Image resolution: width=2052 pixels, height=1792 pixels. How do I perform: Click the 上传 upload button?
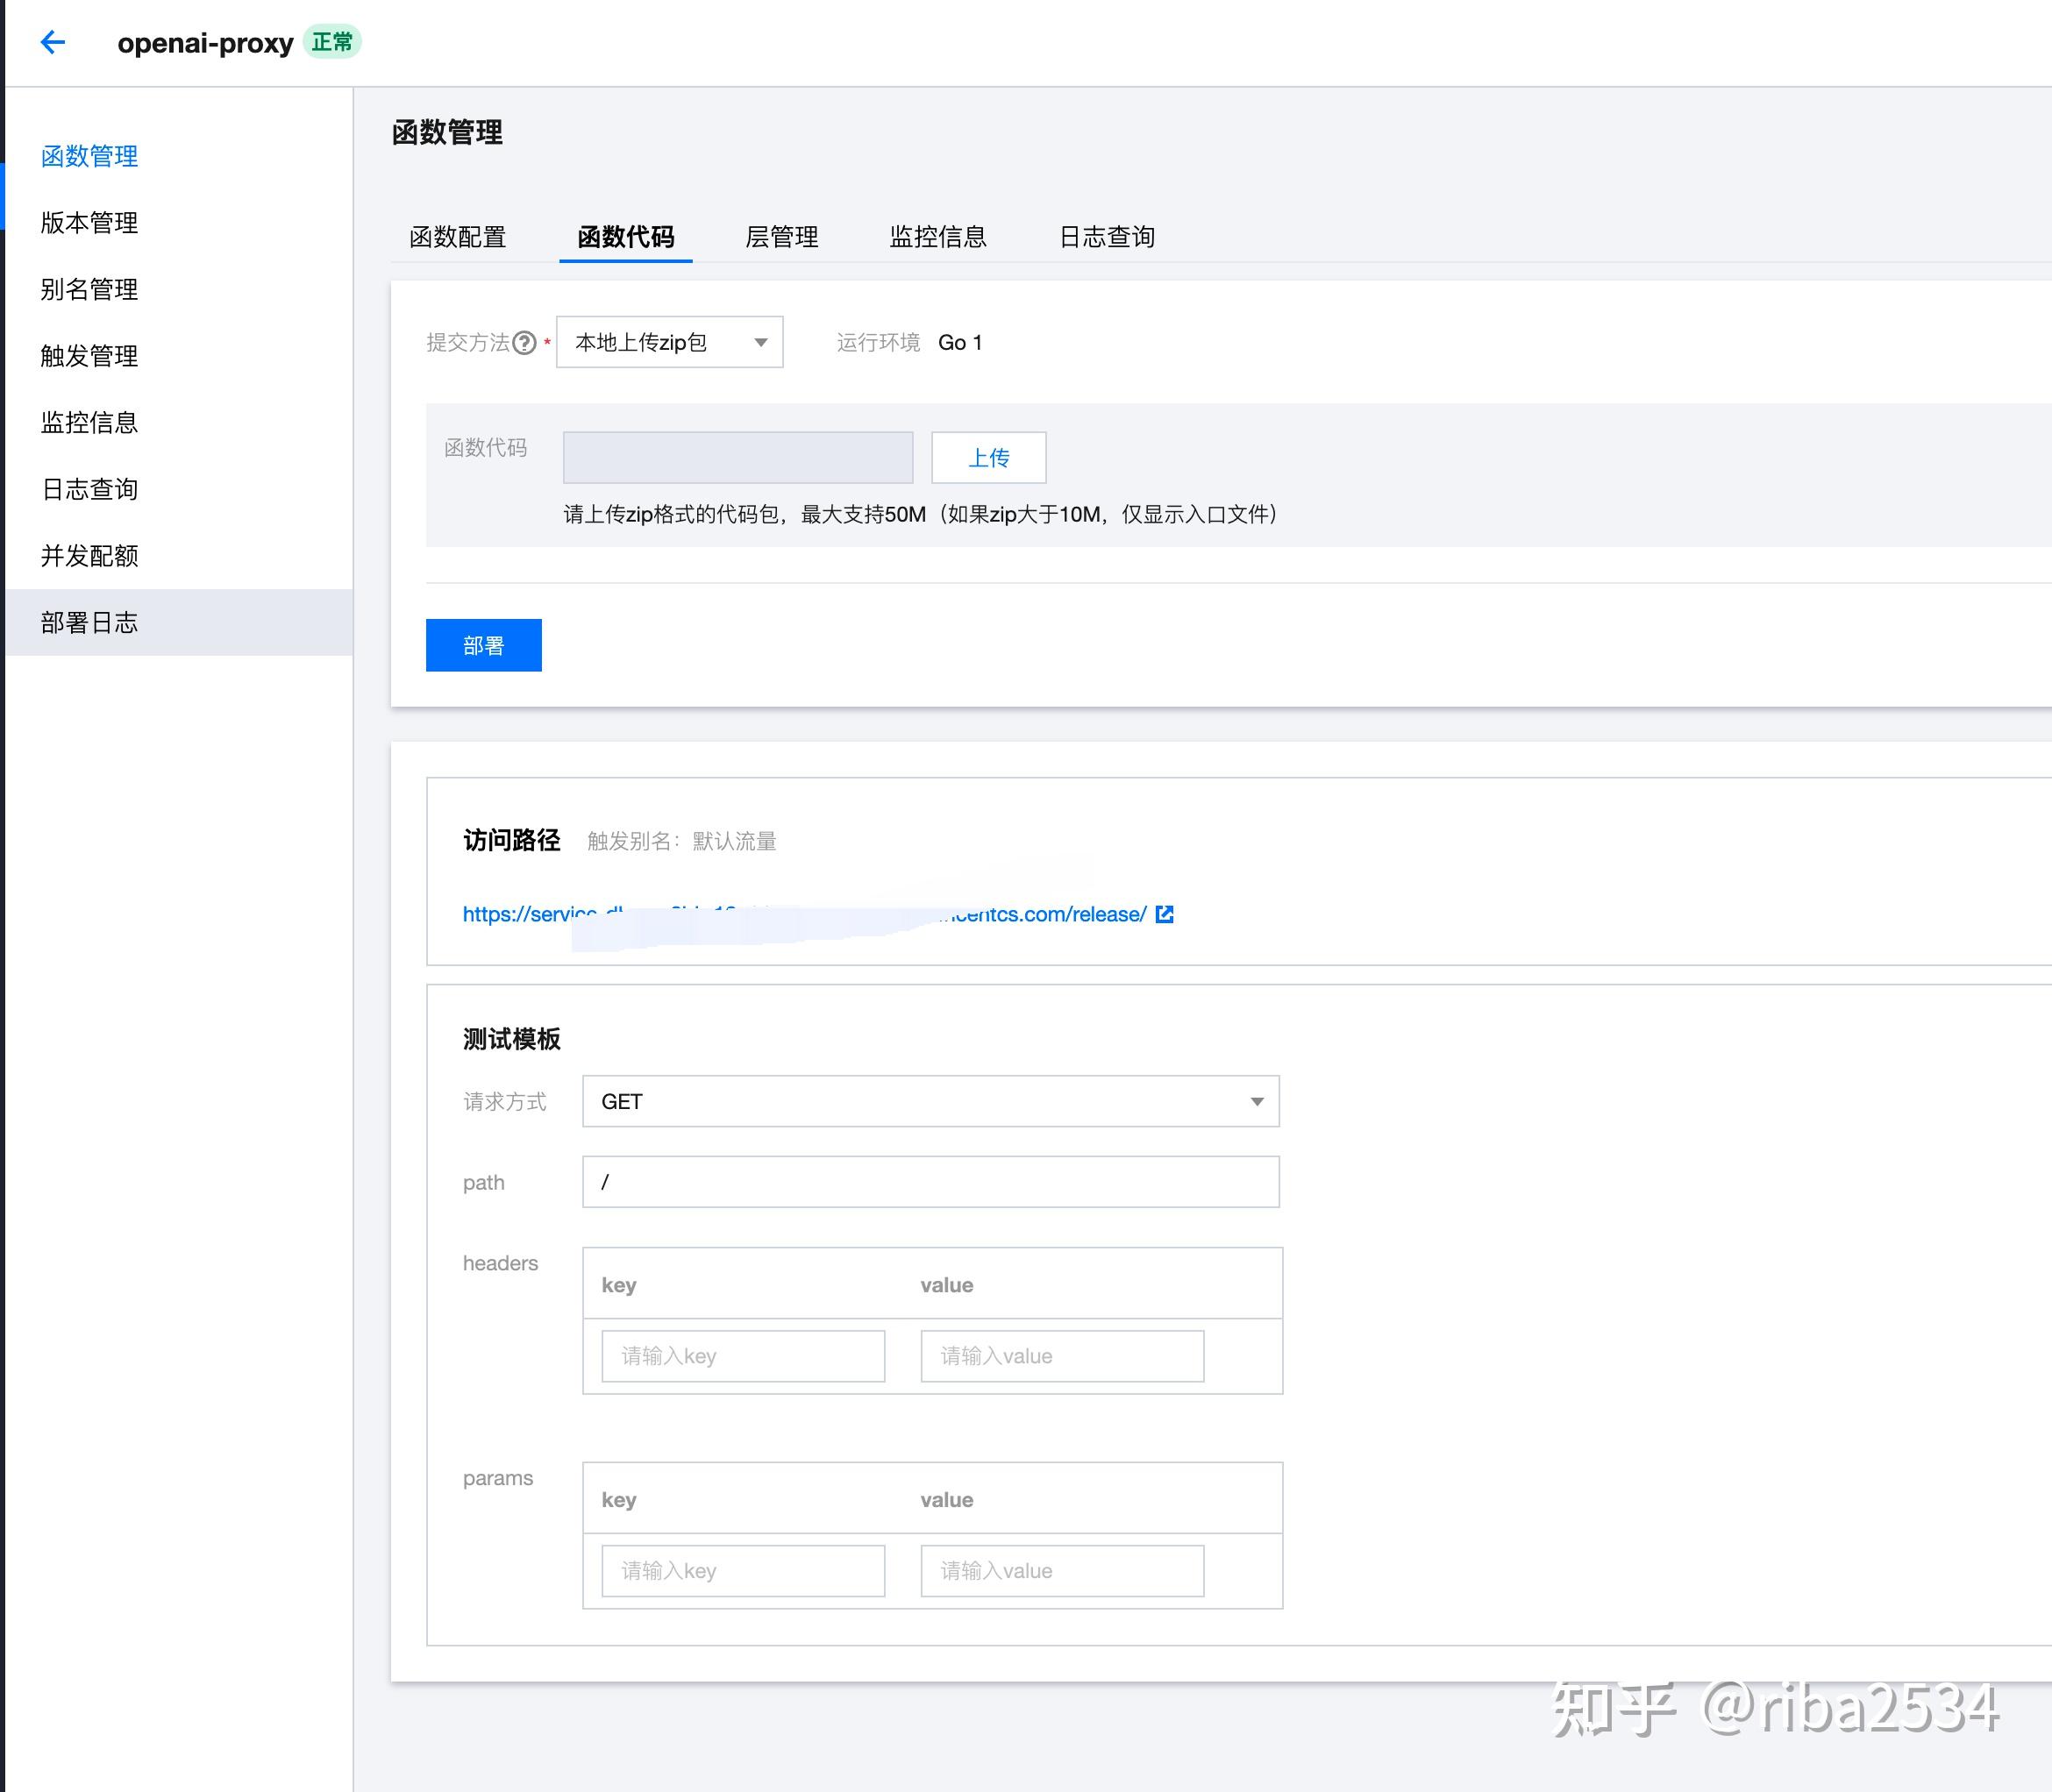pos(988,458)
